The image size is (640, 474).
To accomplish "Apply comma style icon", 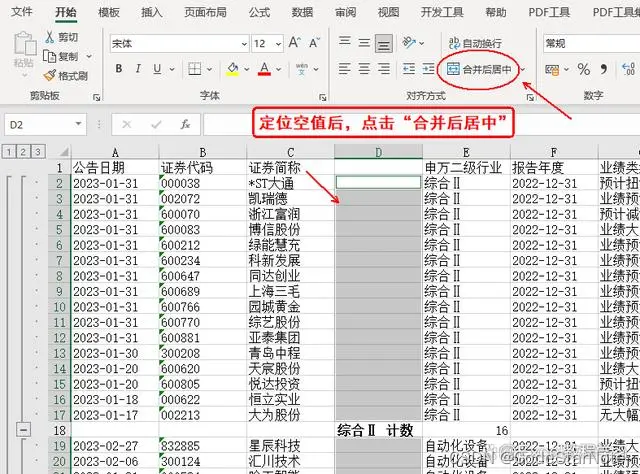I will [604, 69].
